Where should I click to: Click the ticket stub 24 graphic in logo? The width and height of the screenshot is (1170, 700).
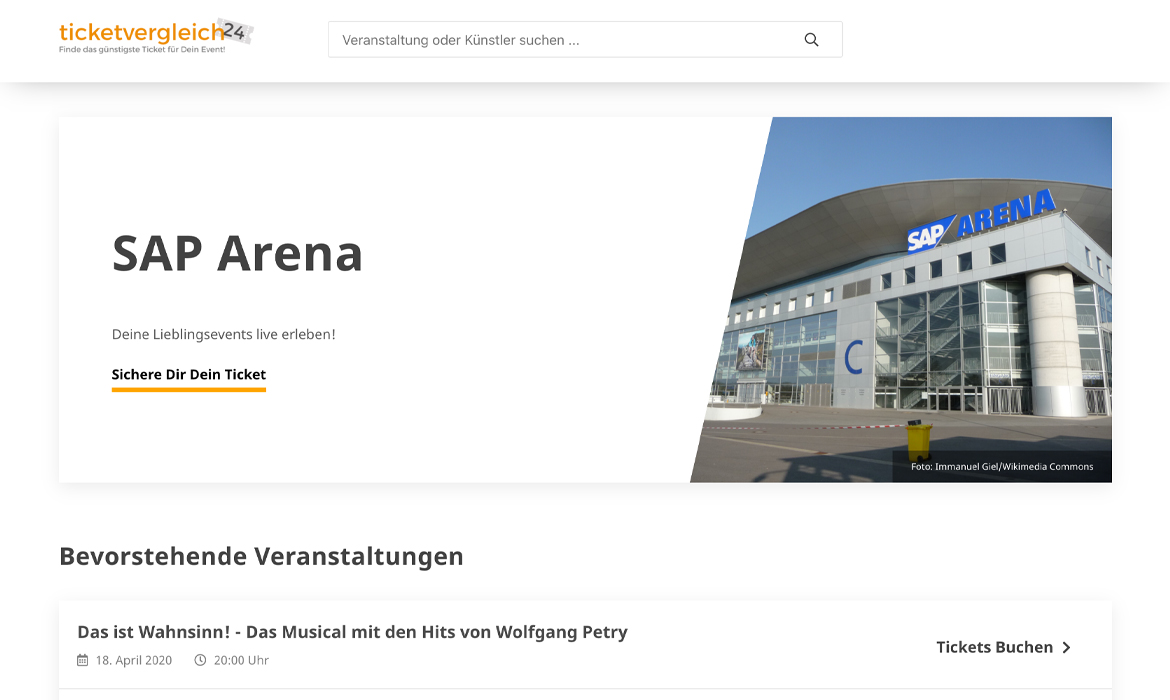(237, 31)
